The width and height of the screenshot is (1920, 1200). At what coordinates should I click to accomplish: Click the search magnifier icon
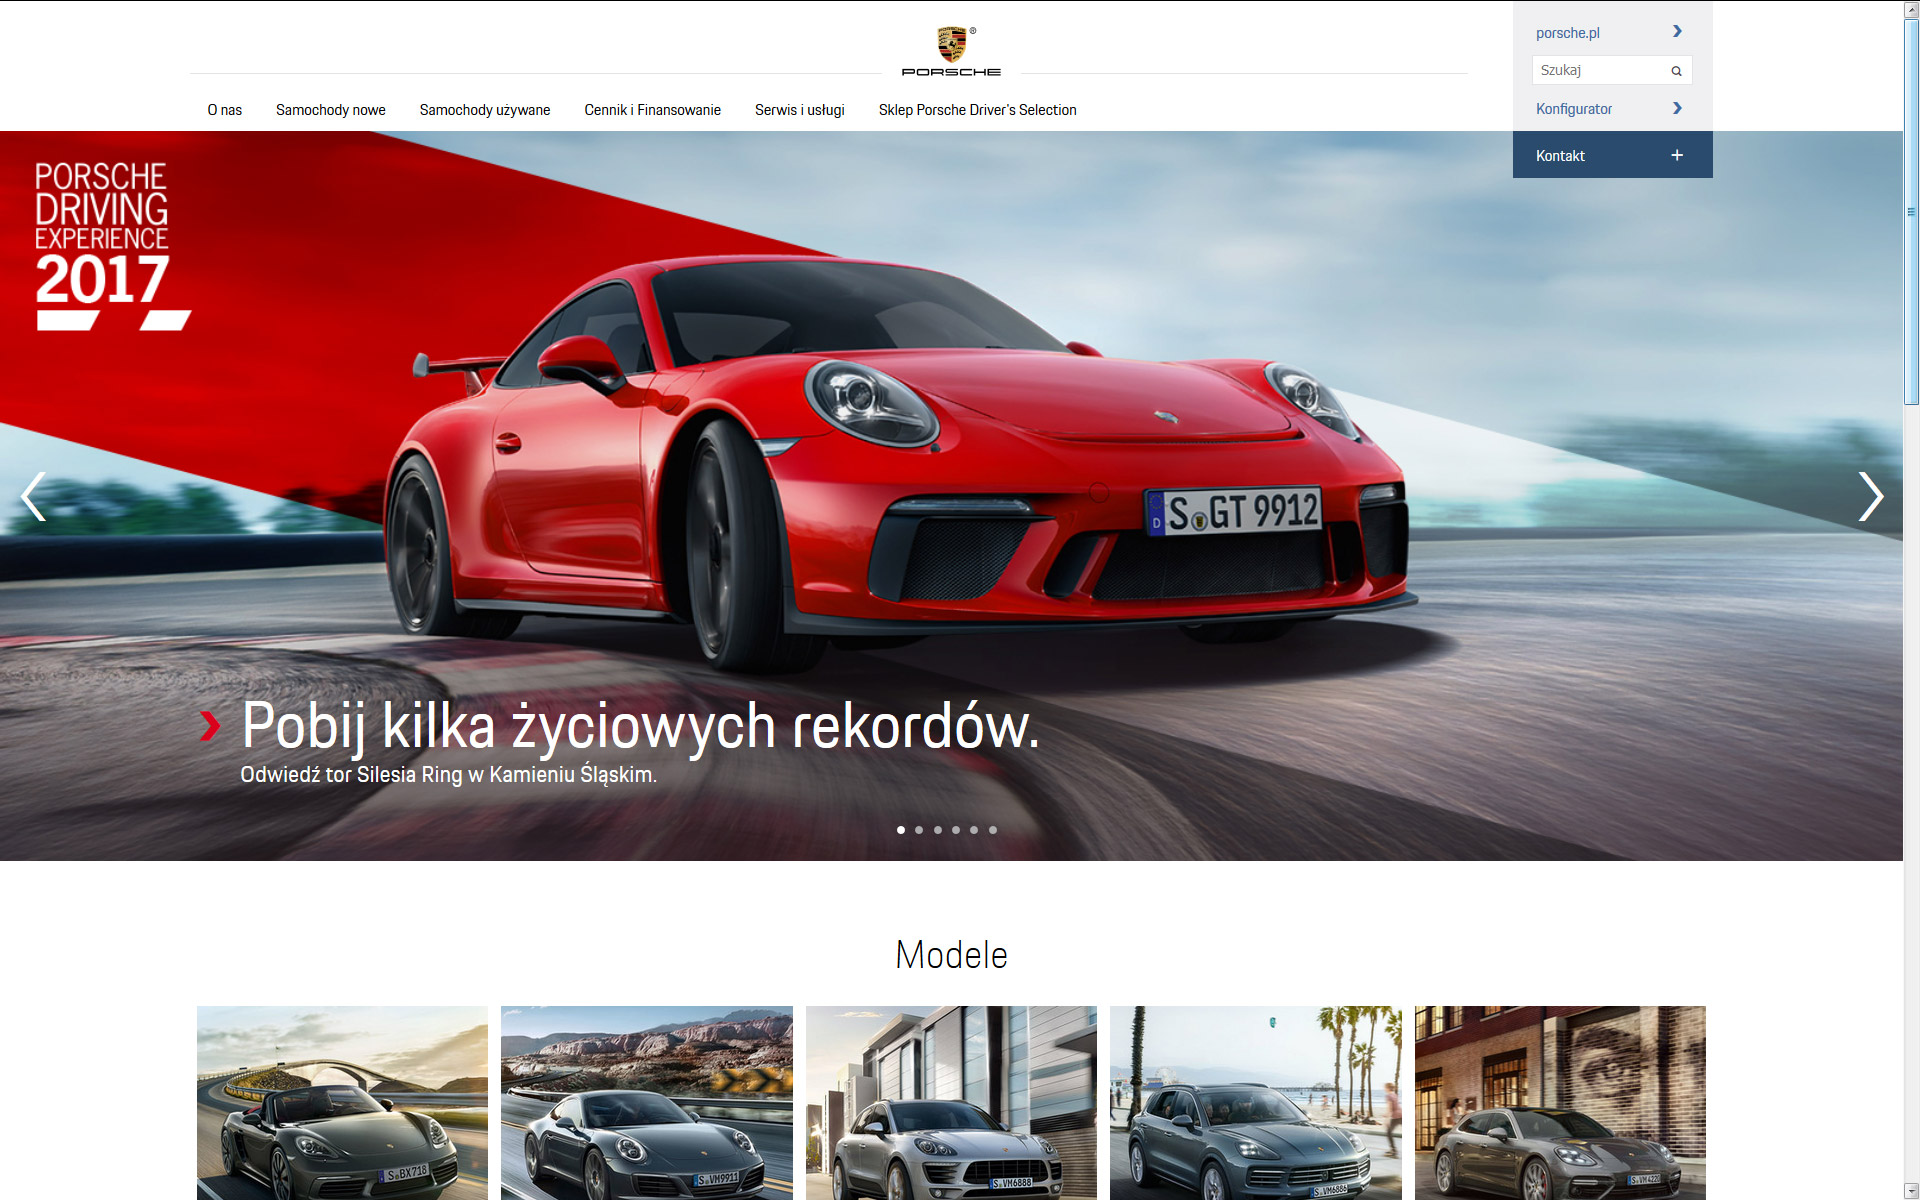pos(1676,71)
